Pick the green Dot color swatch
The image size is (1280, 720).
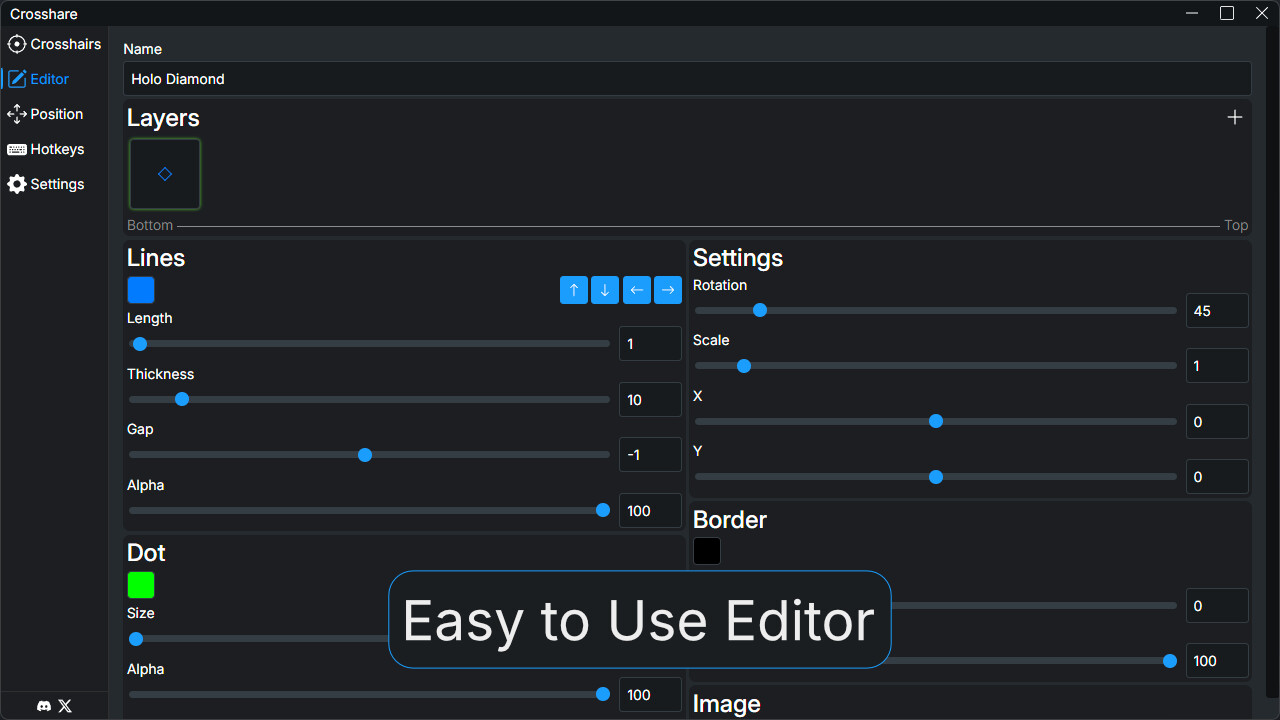pyautogui.click(x=141, y=585)
